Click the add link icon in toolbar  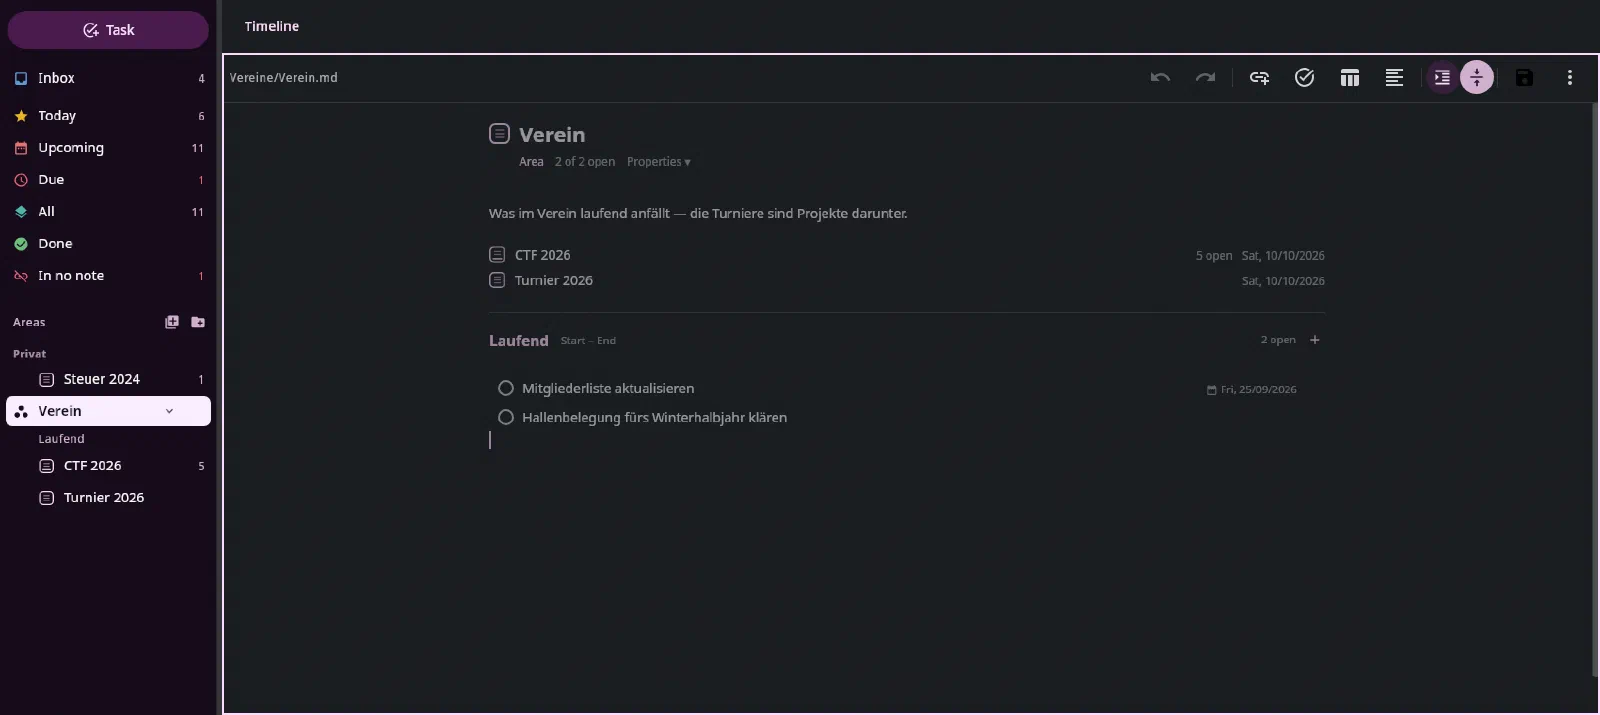coord(1259,78)
